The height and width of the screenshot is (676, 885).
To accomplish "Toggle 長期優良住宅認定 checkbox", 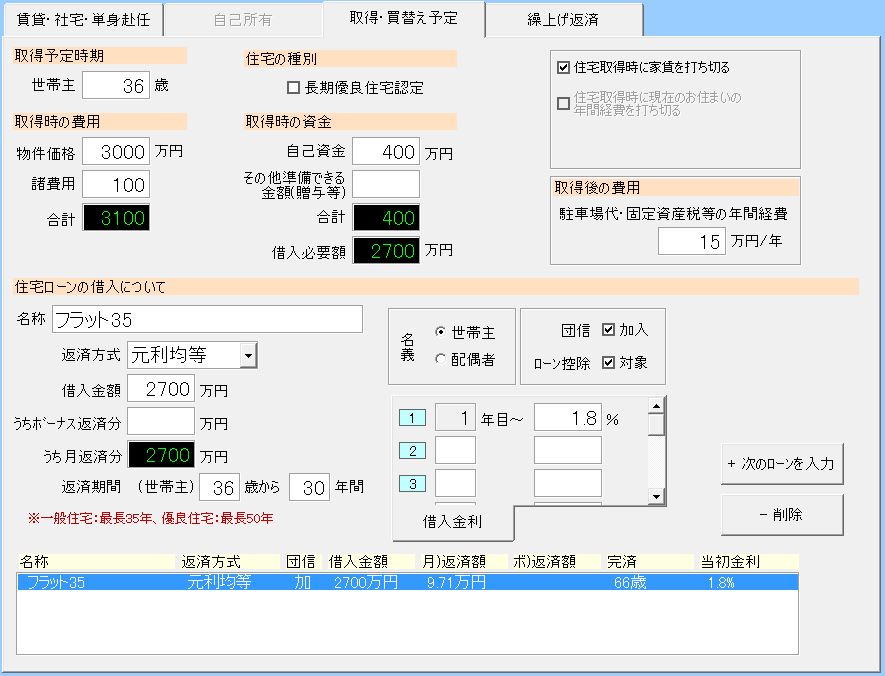I will (294, 88).
